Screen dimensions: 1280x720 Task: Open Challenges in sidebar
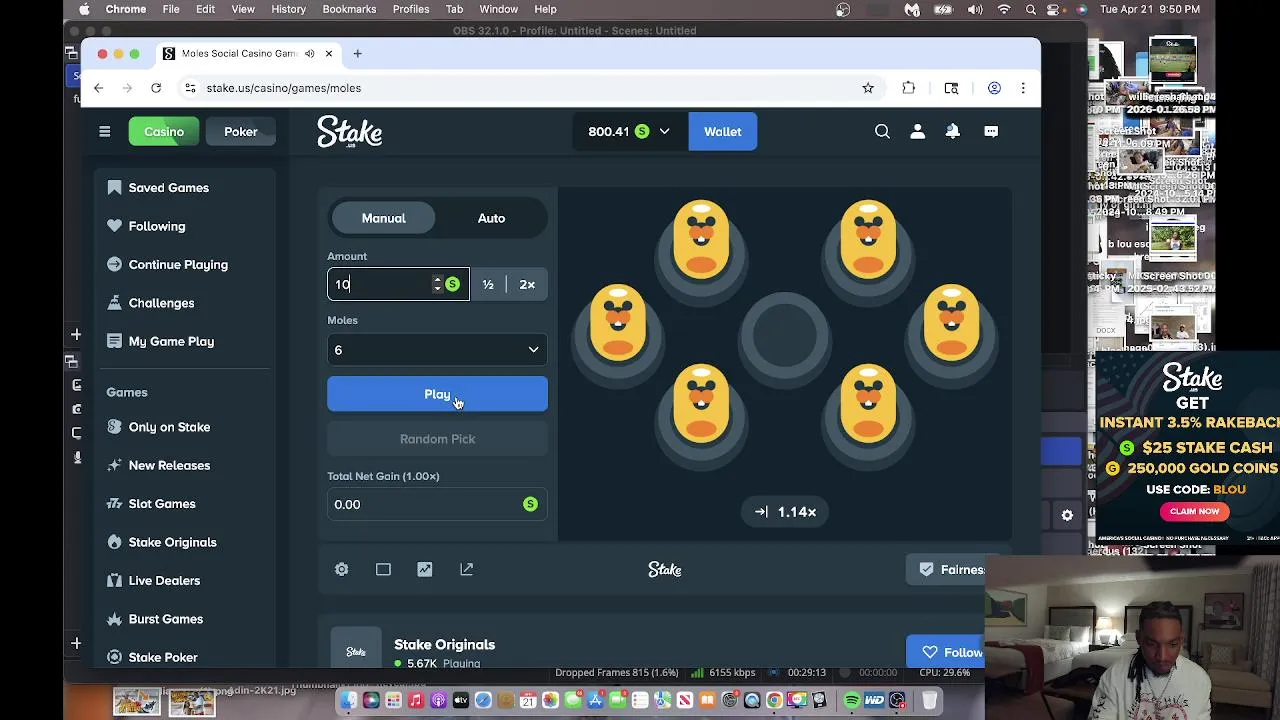[161, 303]
